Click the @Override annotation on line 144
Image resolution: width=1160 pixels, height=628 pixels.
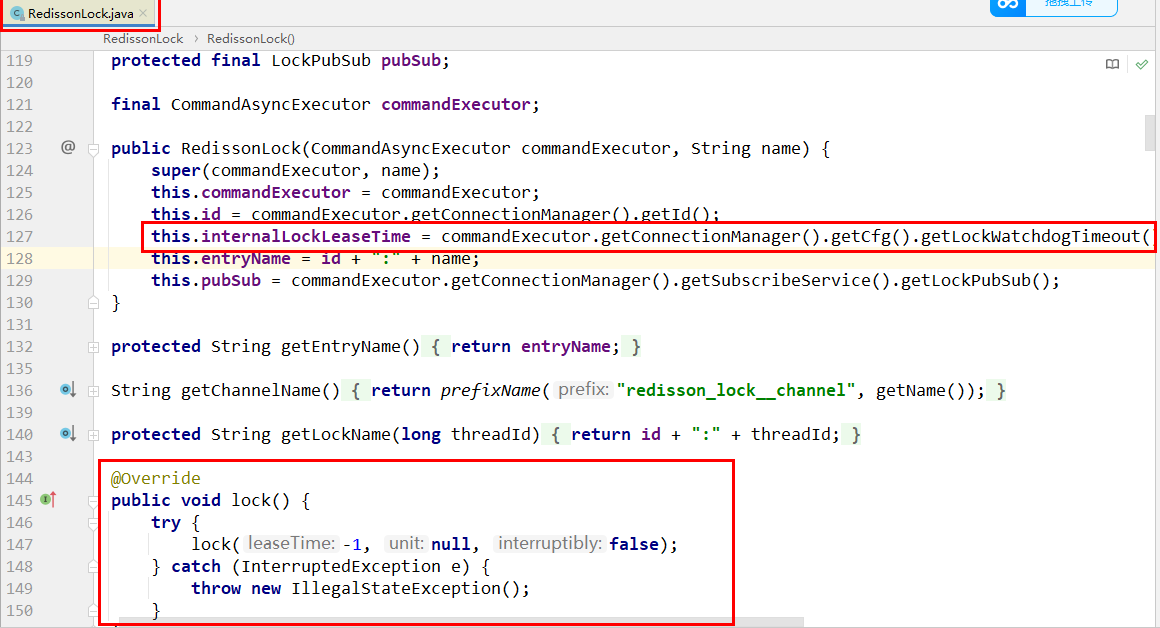pos(155,479)
